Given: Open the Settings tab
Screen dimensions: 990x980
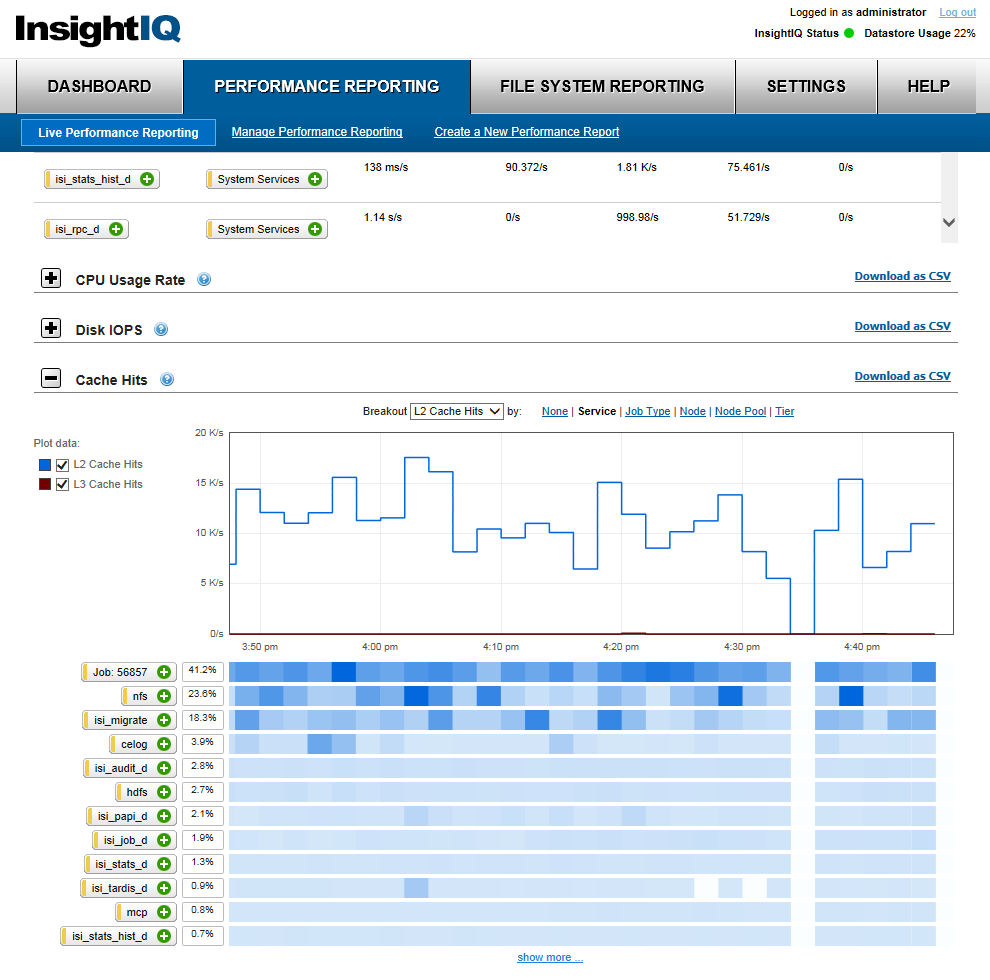Looking at the screenshot, I should 806,87.
